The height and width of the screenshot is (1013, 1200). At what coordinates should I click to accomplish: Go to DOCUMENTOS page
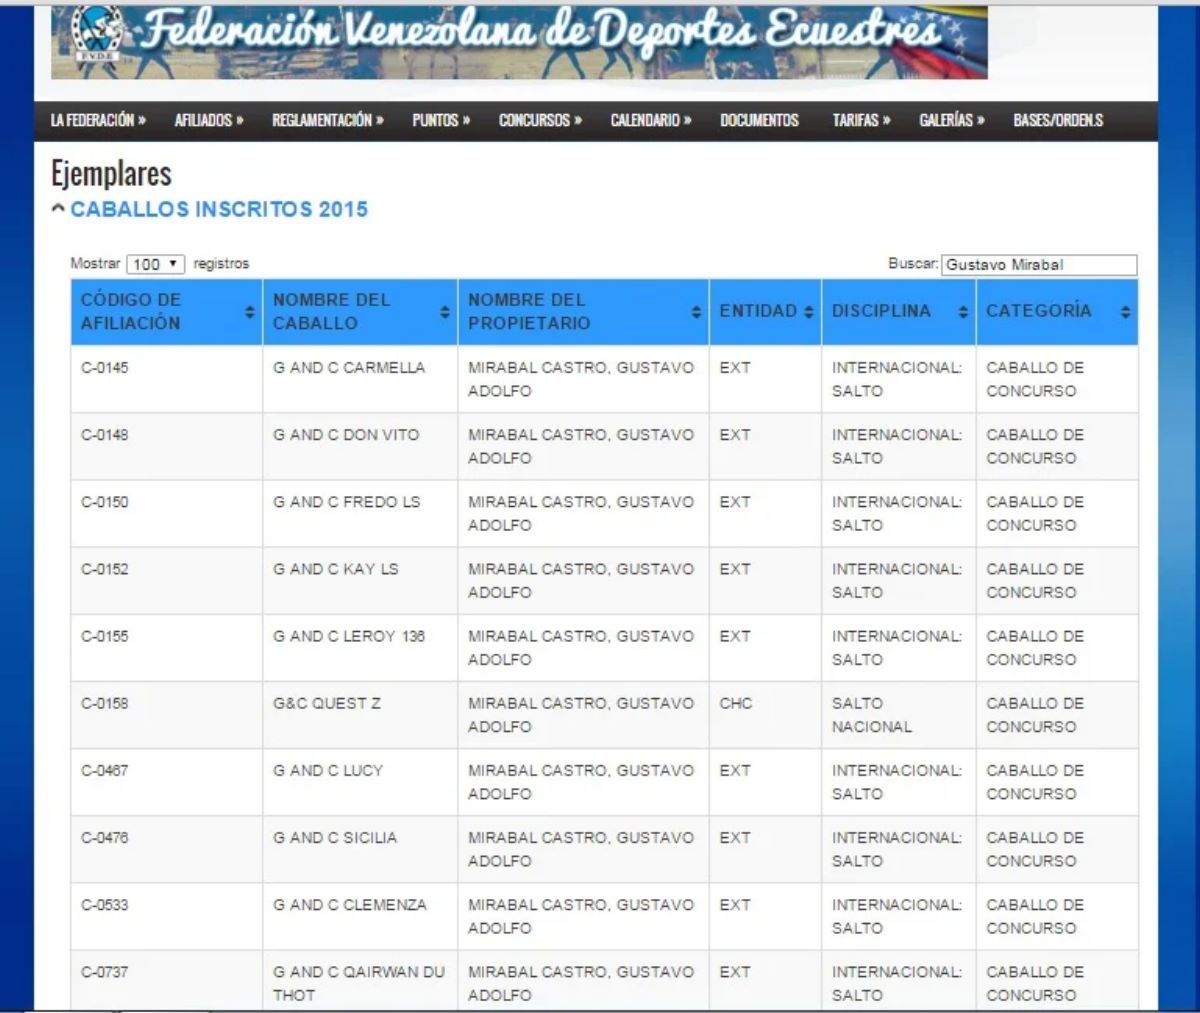coord(759,120)
